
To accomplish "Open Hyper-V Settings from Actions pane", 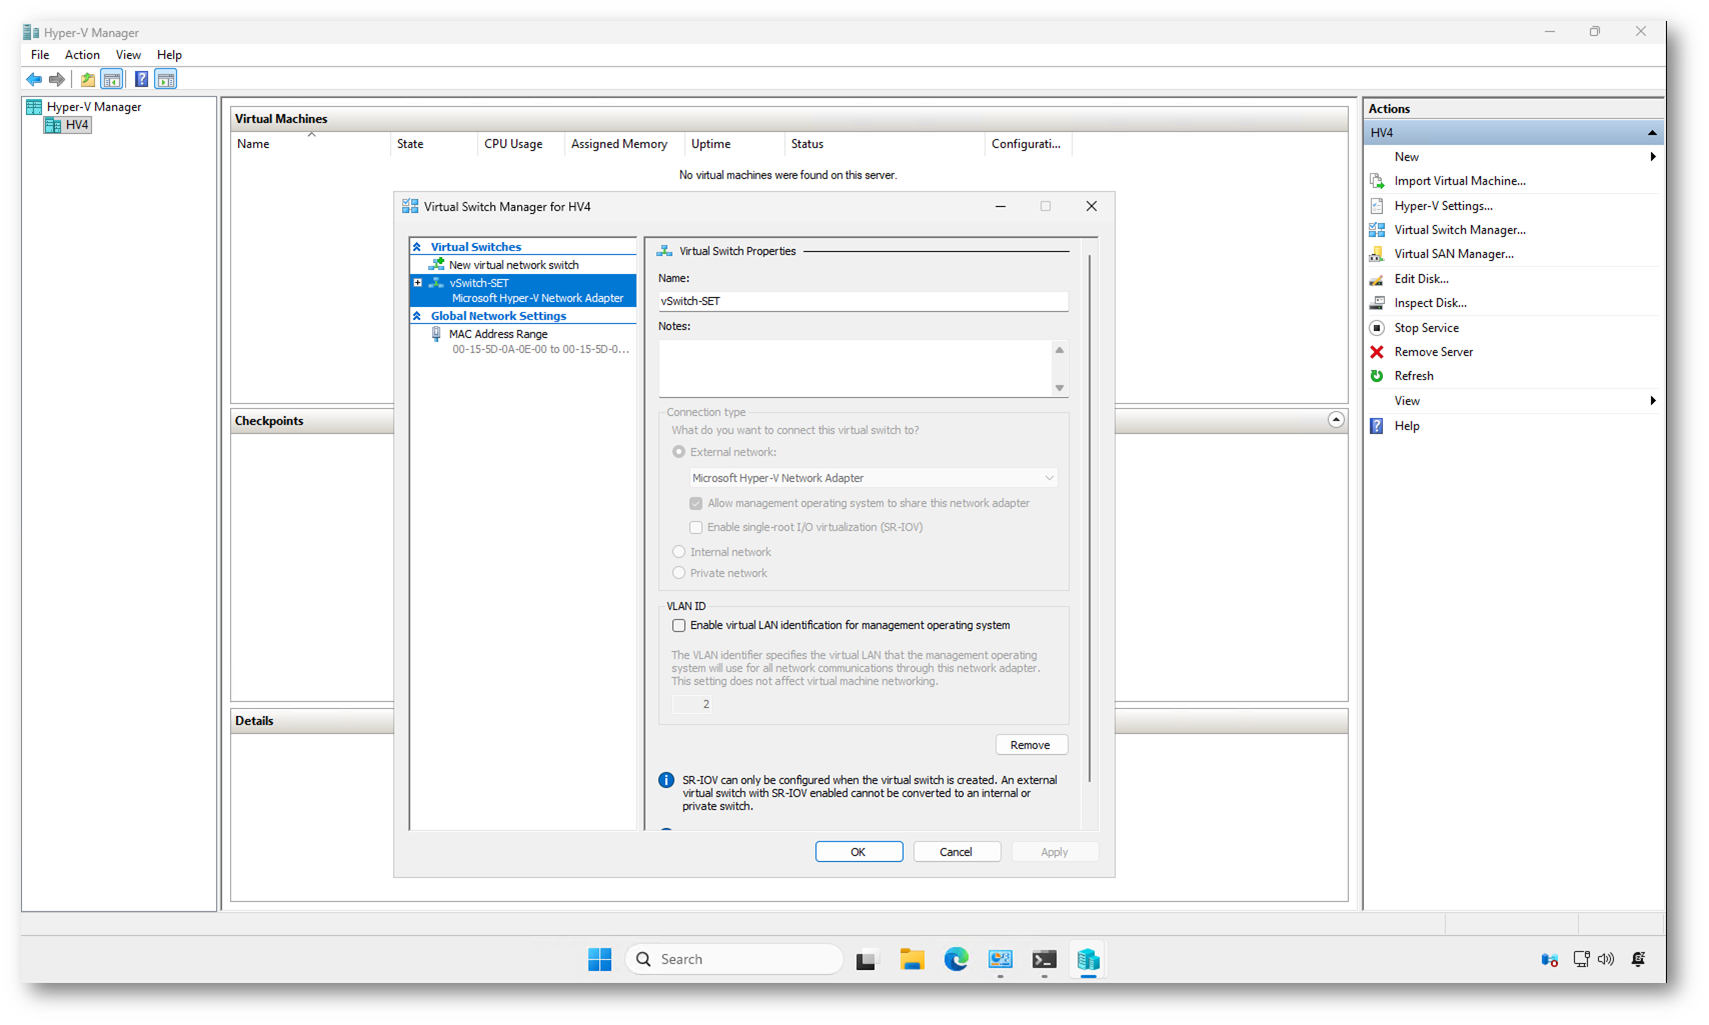I will 1443,206.
